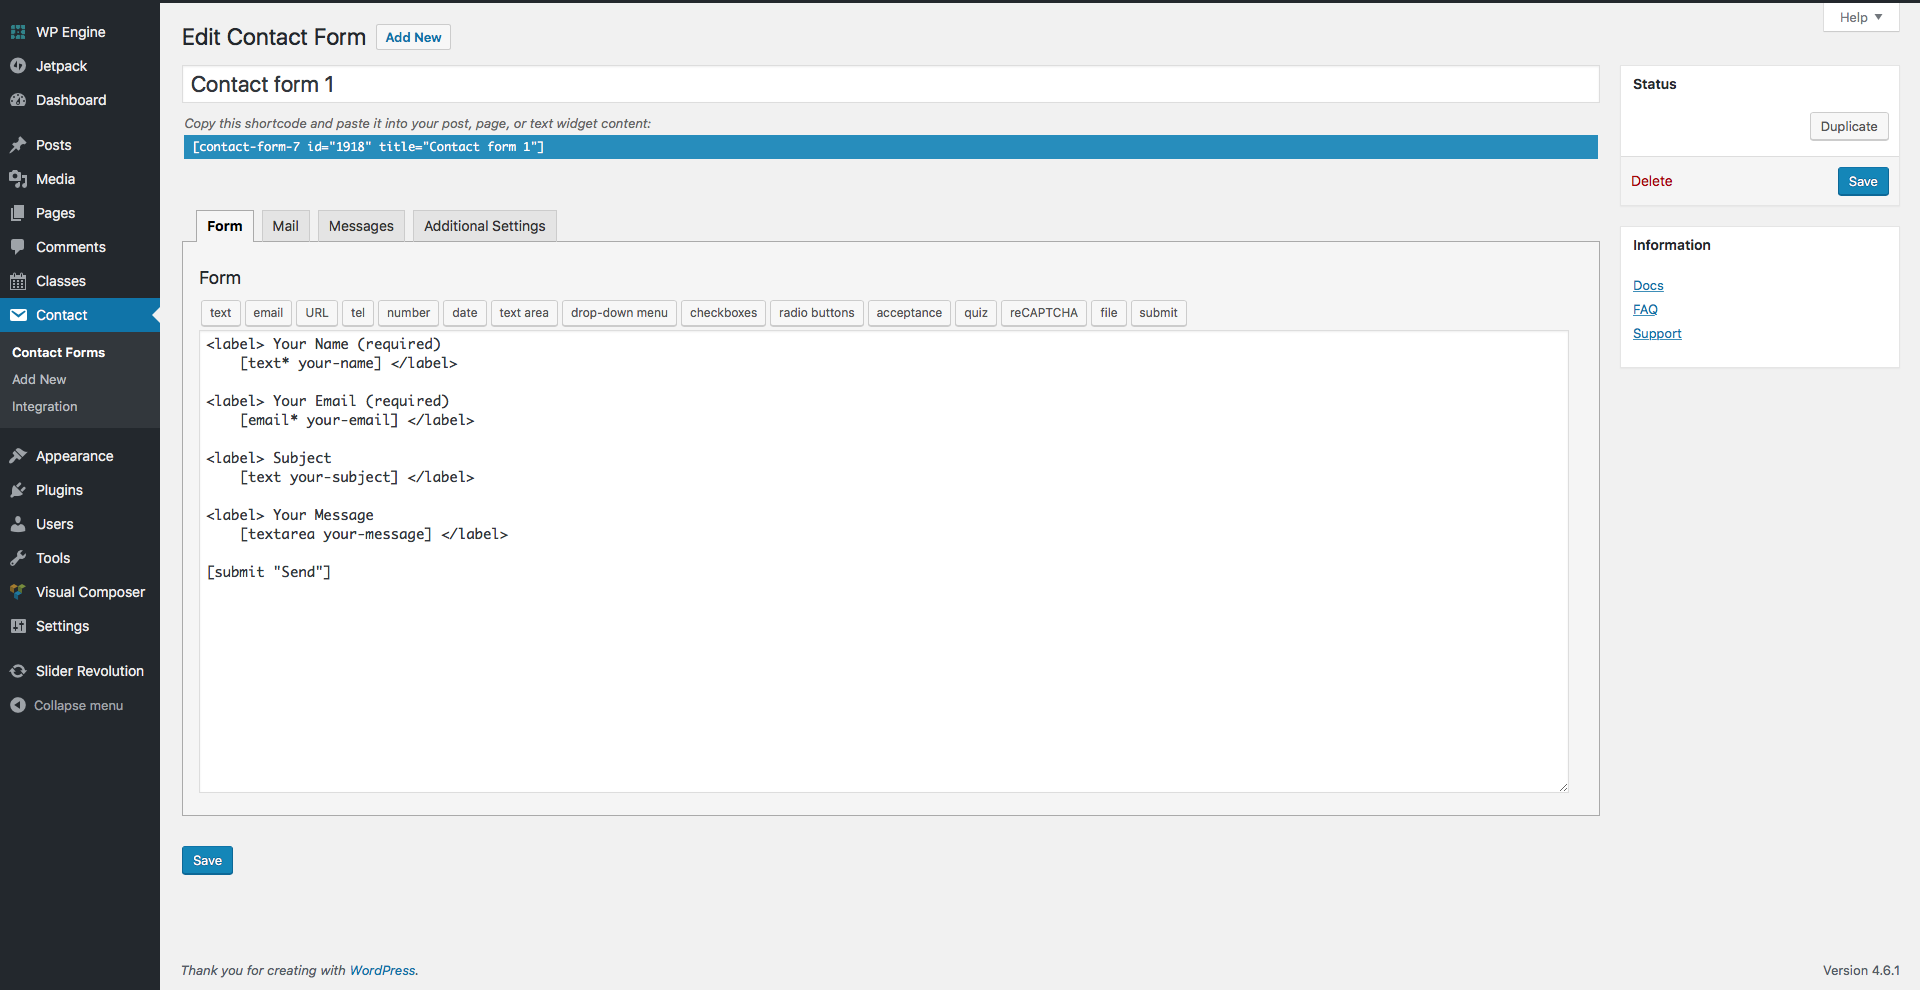Click the Users person icon

coord(18,524)
